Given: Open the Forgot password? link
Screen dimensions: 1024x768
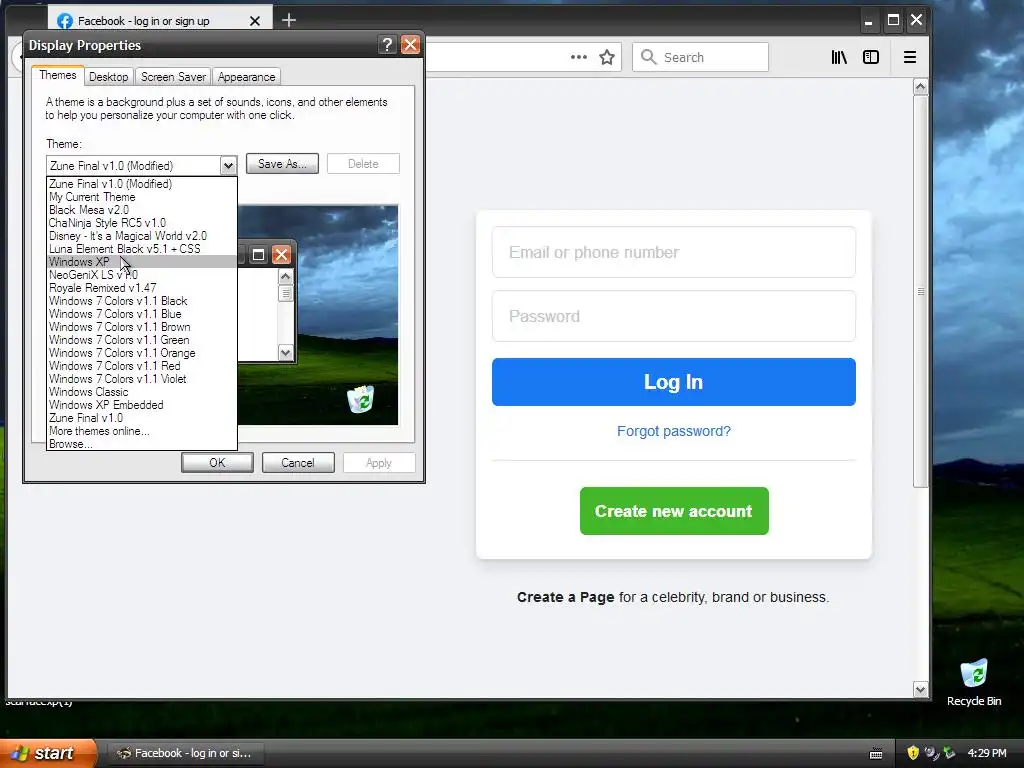Looking at the screenshot, I should pos(673,431).
